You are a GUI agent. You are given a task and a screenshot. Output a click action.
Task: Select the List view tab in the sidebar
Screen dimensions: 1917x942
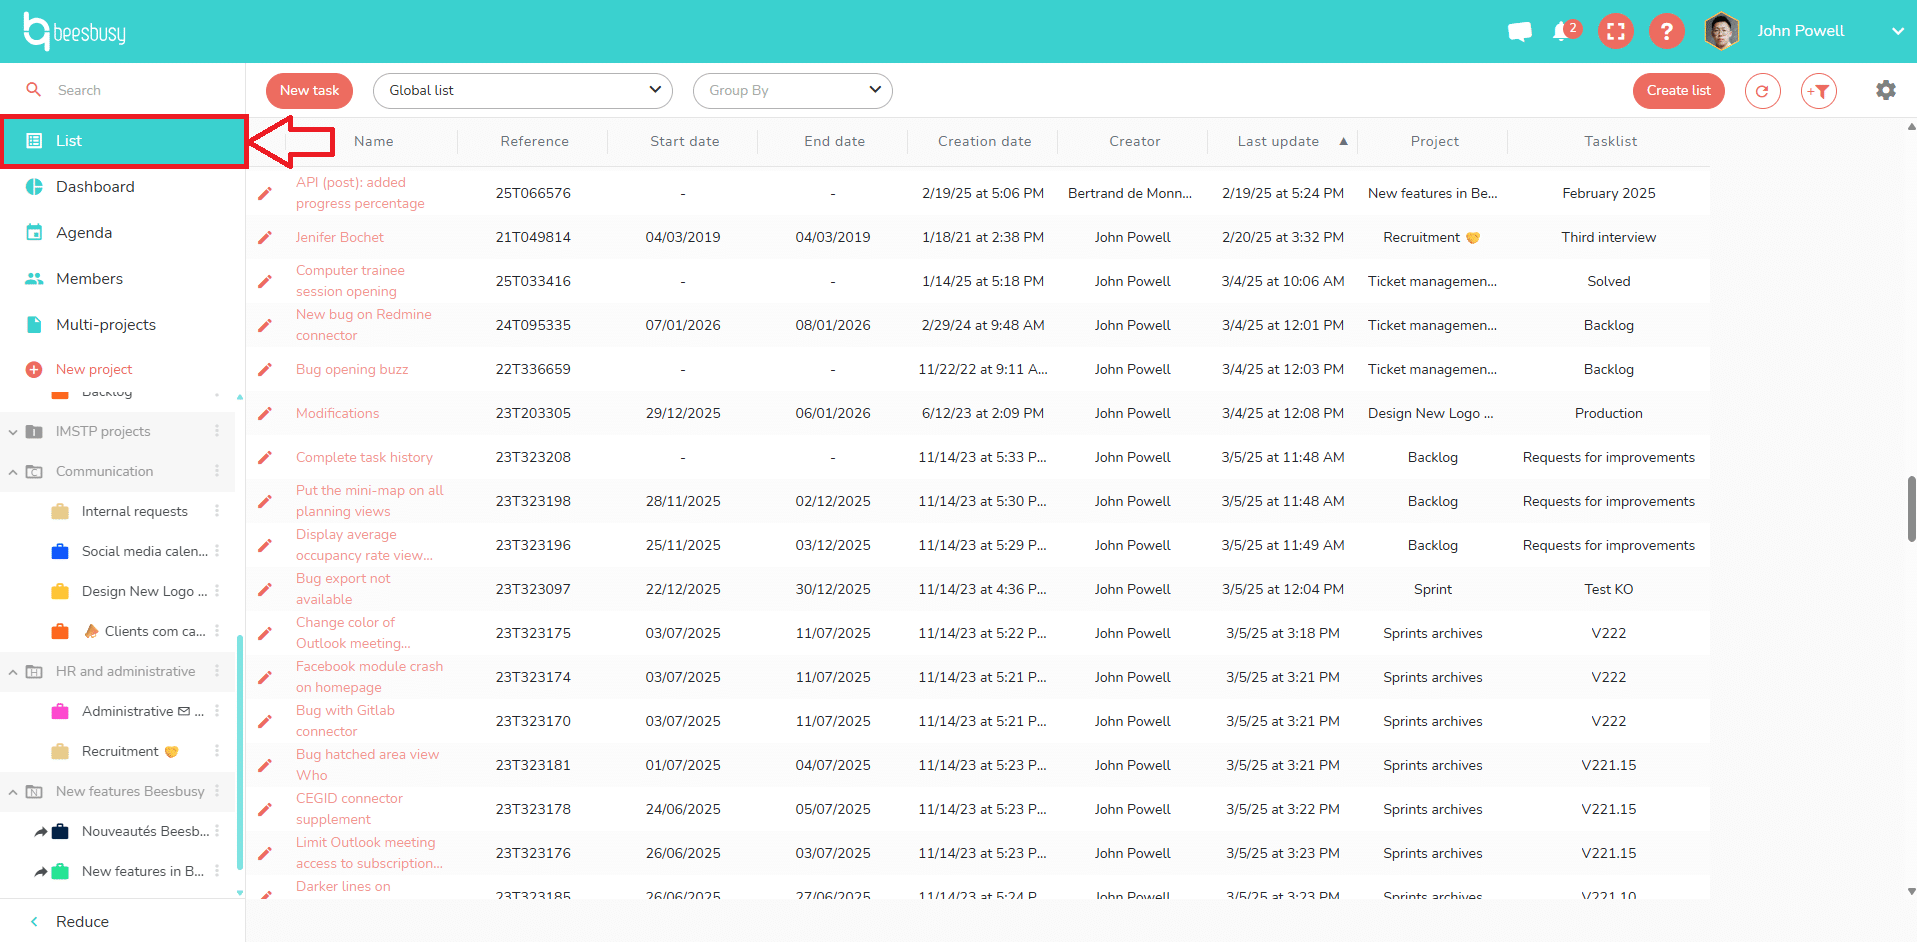(x=69, y=140)
